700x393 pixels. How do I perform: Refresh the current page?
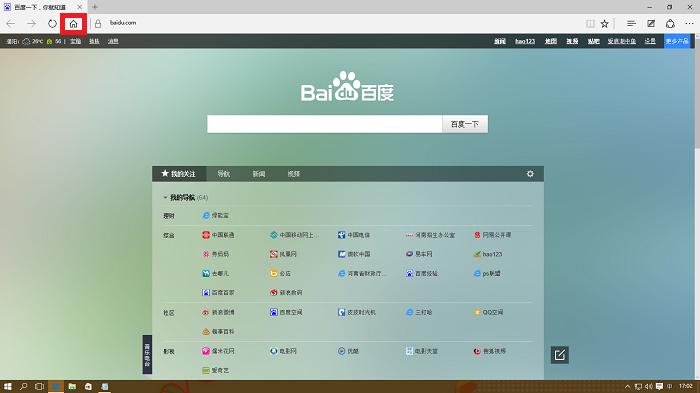click(52, 24)
